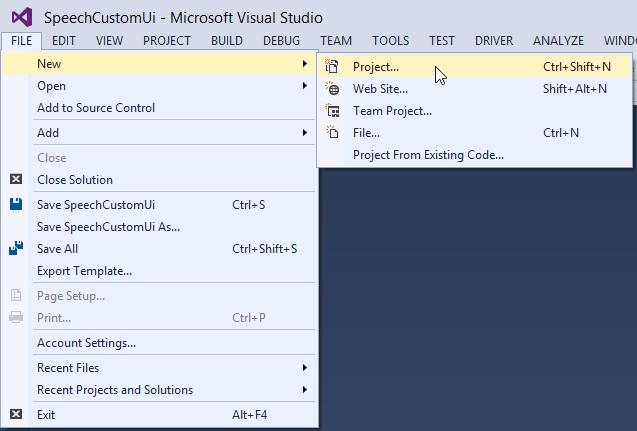The width and height of the screenshot is (637, 431).
Task: Click the Save SpeechCustomUi disk icon
Action: (x=15, y=205)
